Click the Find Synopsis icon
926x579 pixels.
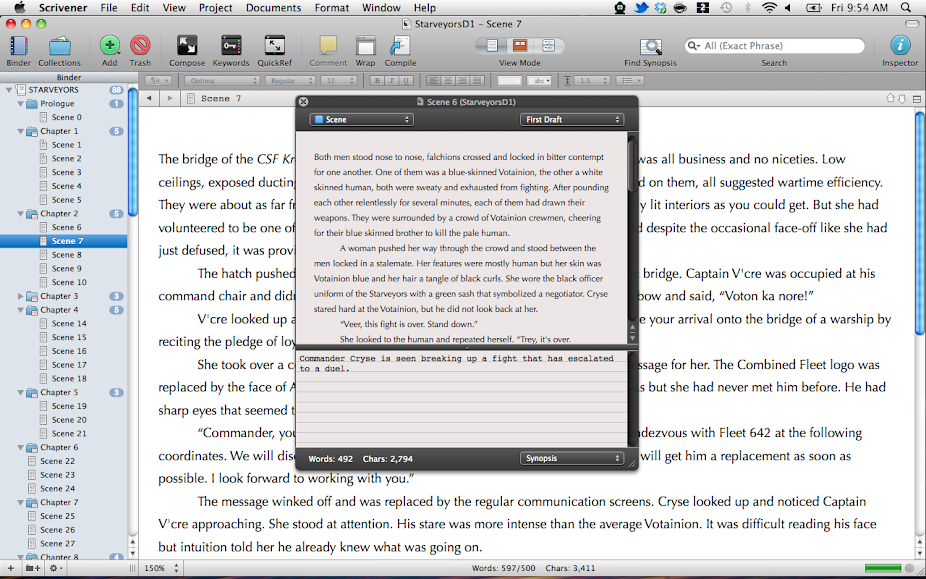pos(650,46)
